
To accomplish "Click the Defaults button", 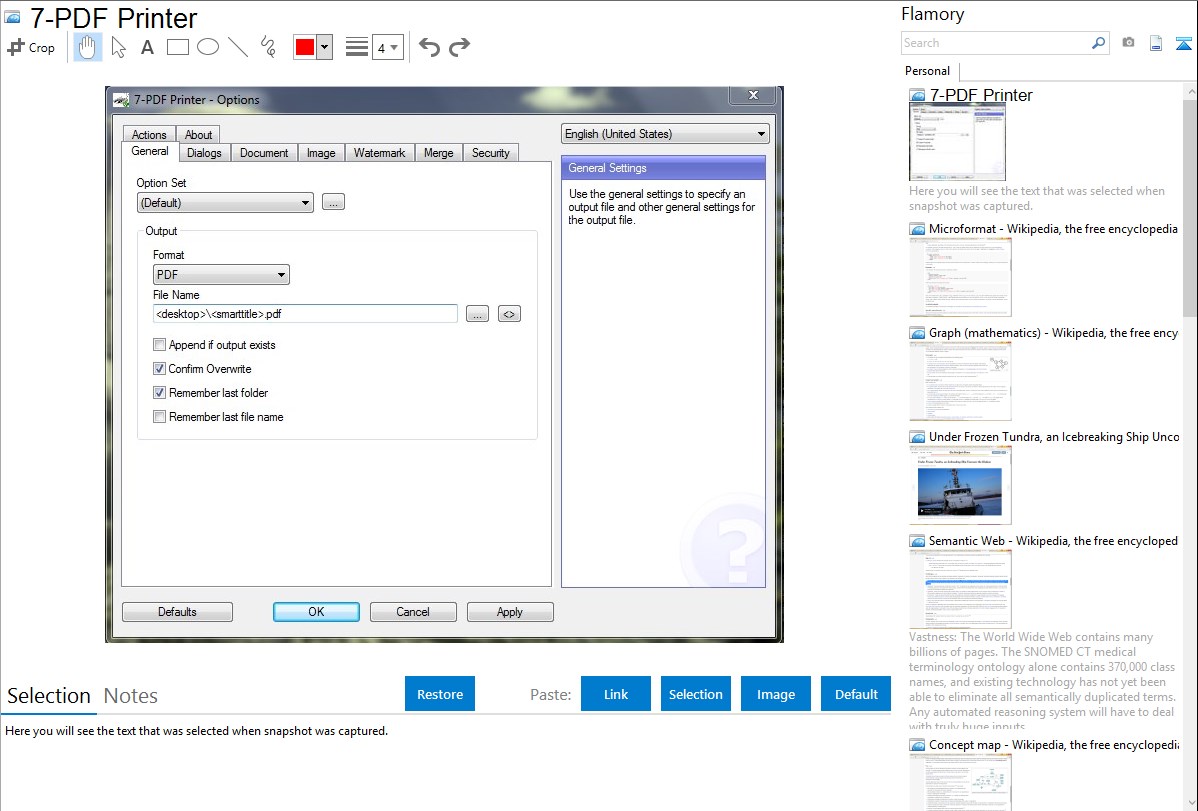I will 177,611.
